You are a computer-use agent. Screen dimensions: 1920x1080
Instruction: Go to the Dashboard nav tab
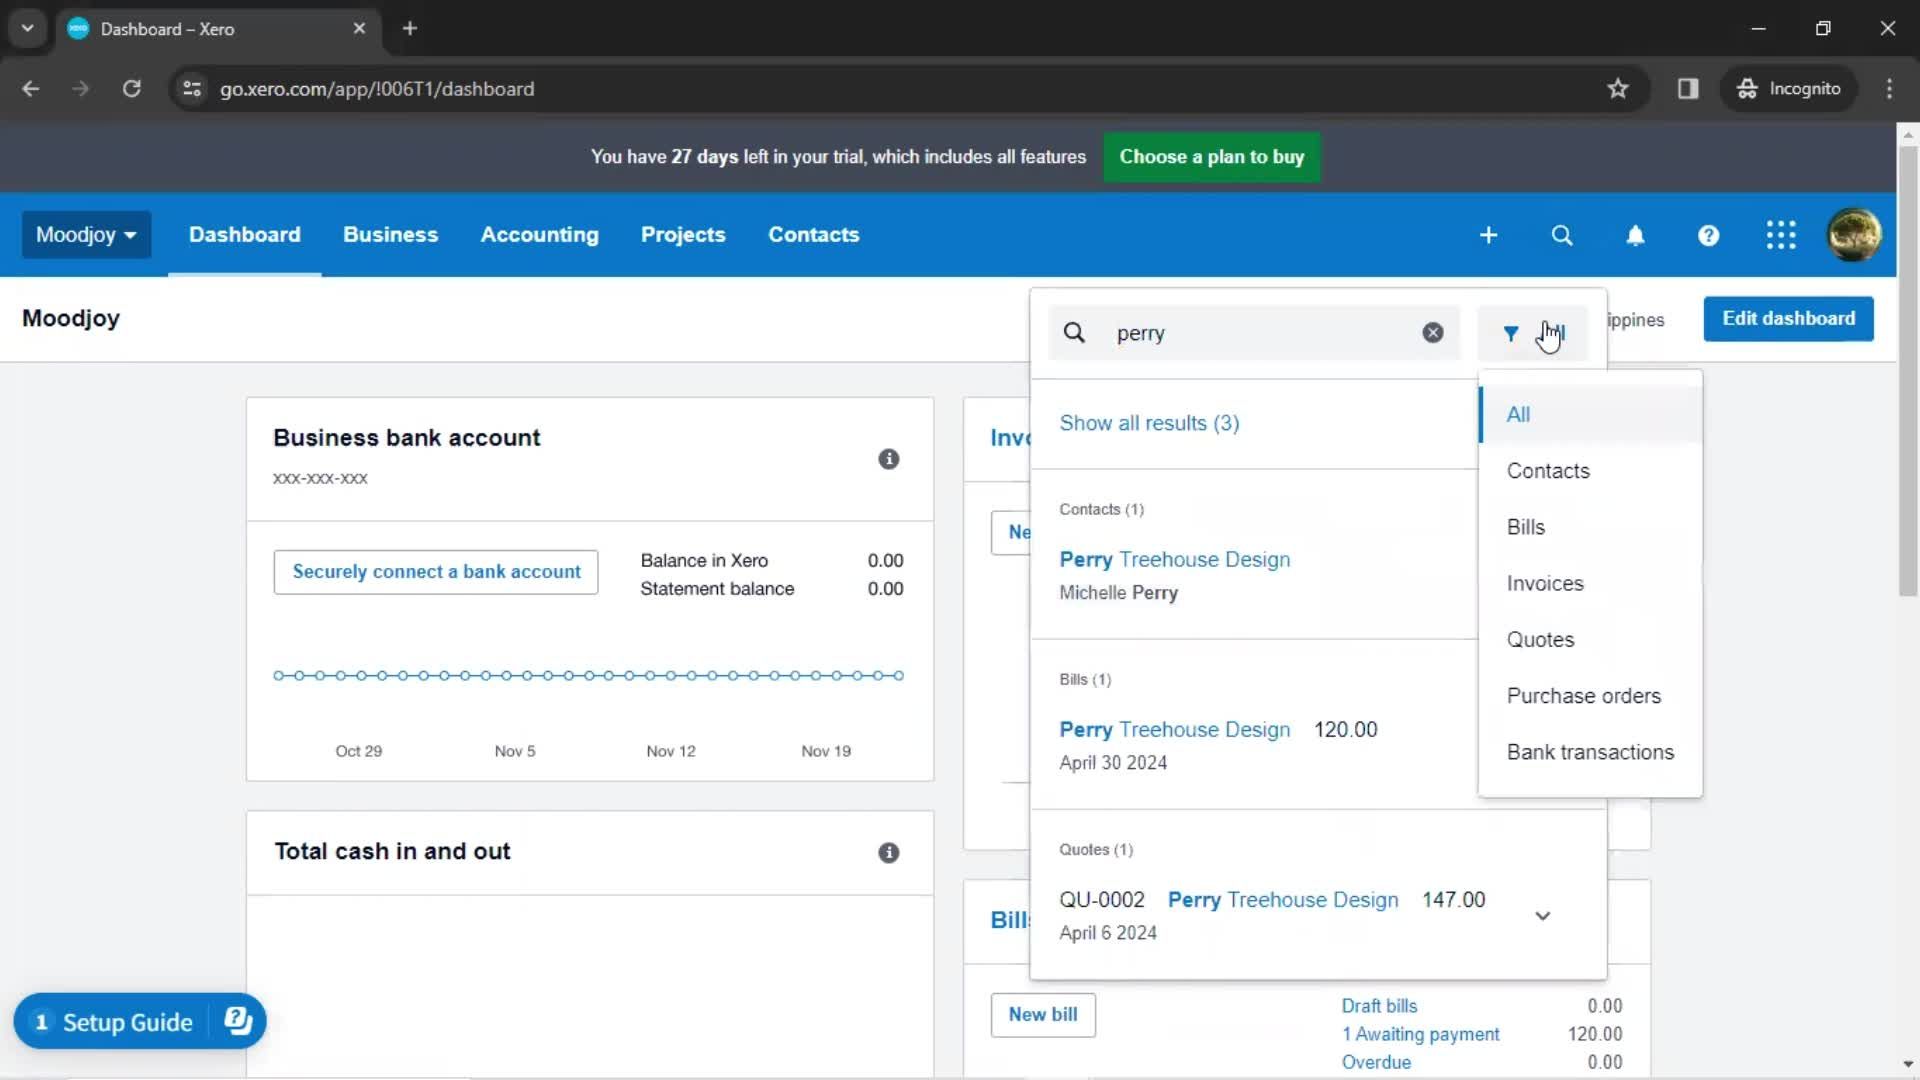[244, 235]
